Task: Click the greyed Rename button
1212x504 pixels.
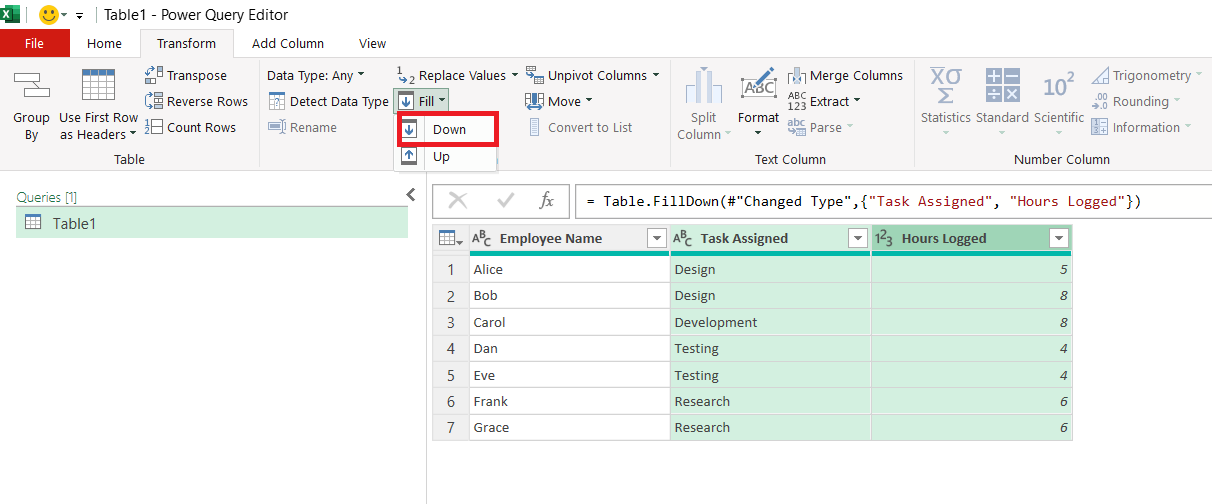Action: tap(302, 127)
